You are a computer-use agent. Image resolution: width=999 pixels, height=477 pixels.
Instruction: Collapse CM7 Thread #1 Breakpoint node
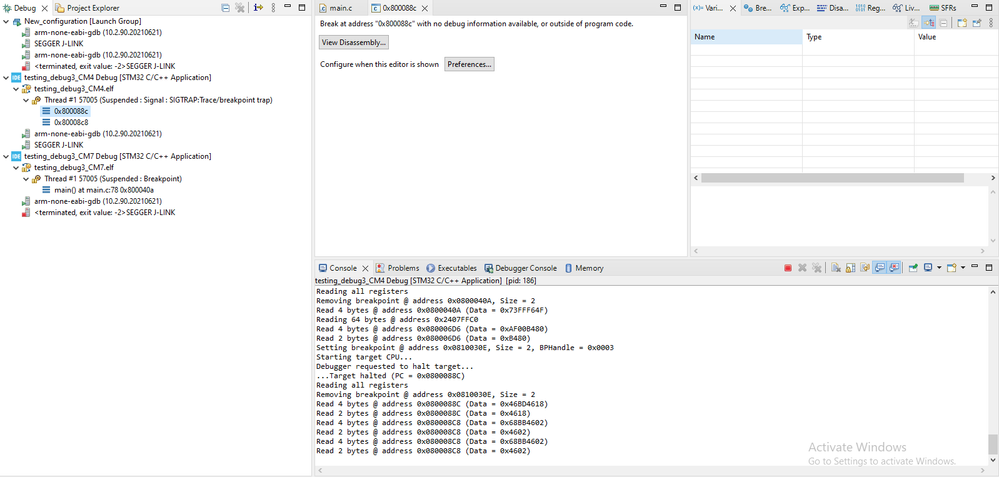pyautogui.click(x=27, y=179)
